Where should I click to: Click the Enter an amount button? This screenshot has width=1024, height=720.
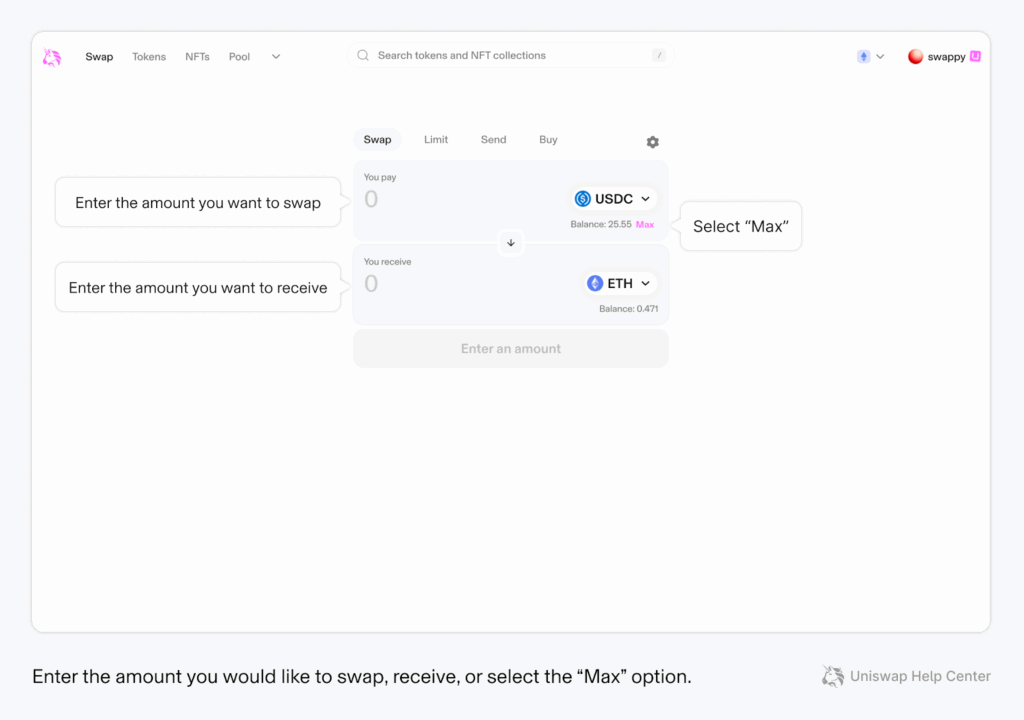click(x=510, y=349)
